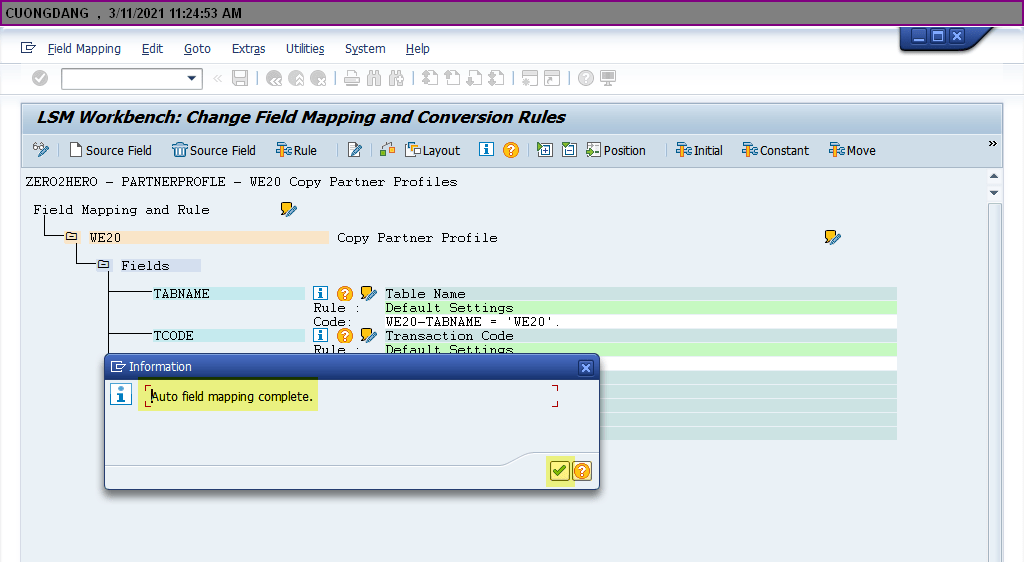Collapse the WE20 folder node
Image resolution: width=1024 pixels, height=562 pixels.
click(71, 237)
